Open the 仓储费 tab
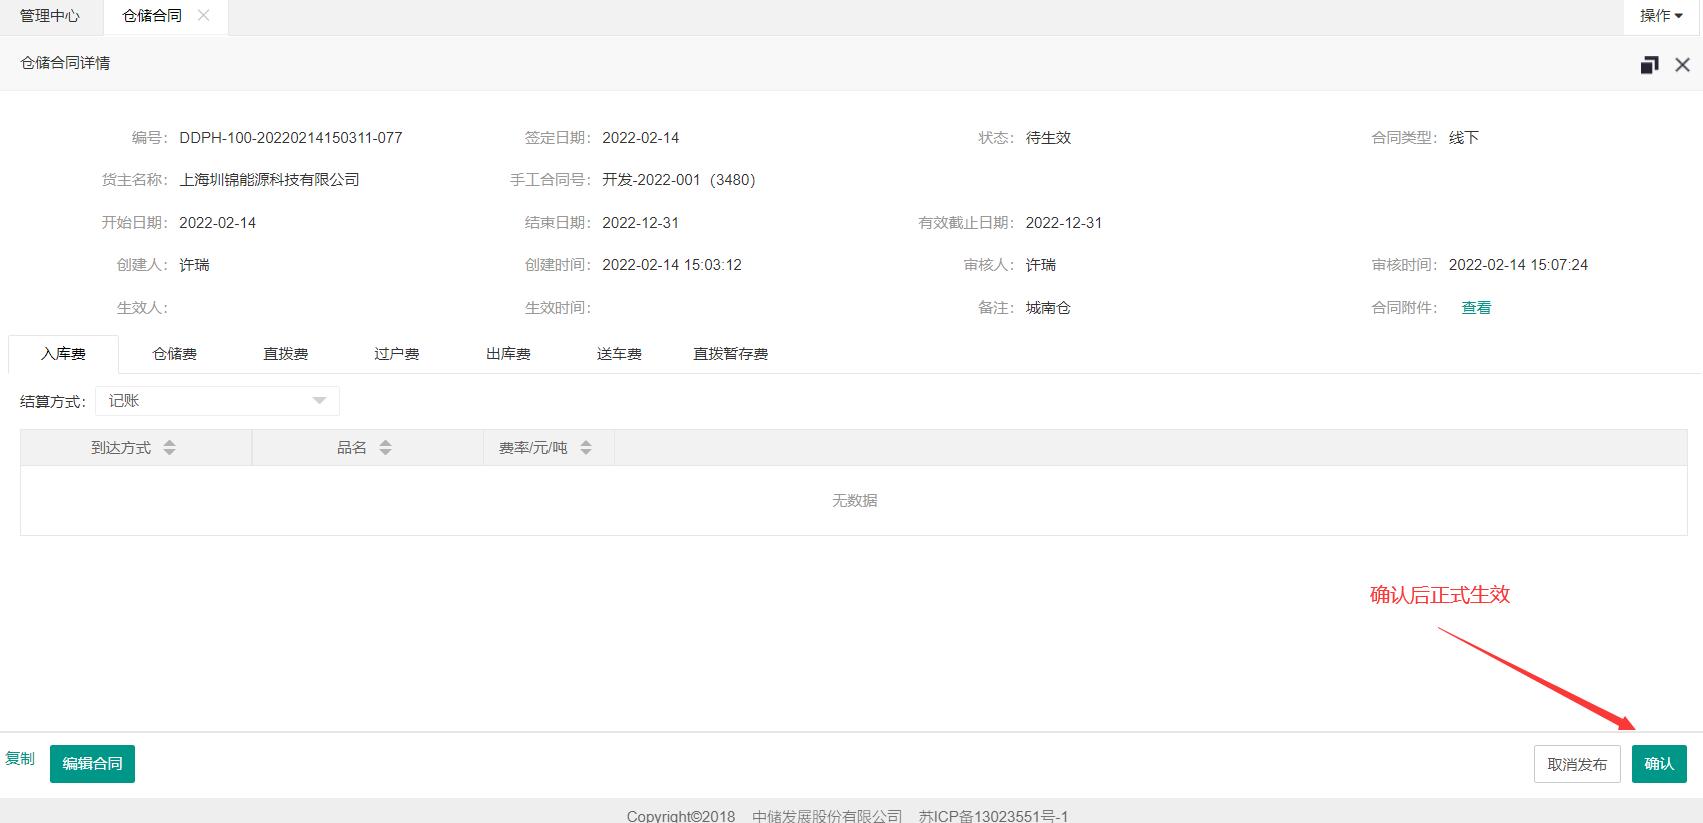This screenshot has width=1703, height=823. coord(174,354)
